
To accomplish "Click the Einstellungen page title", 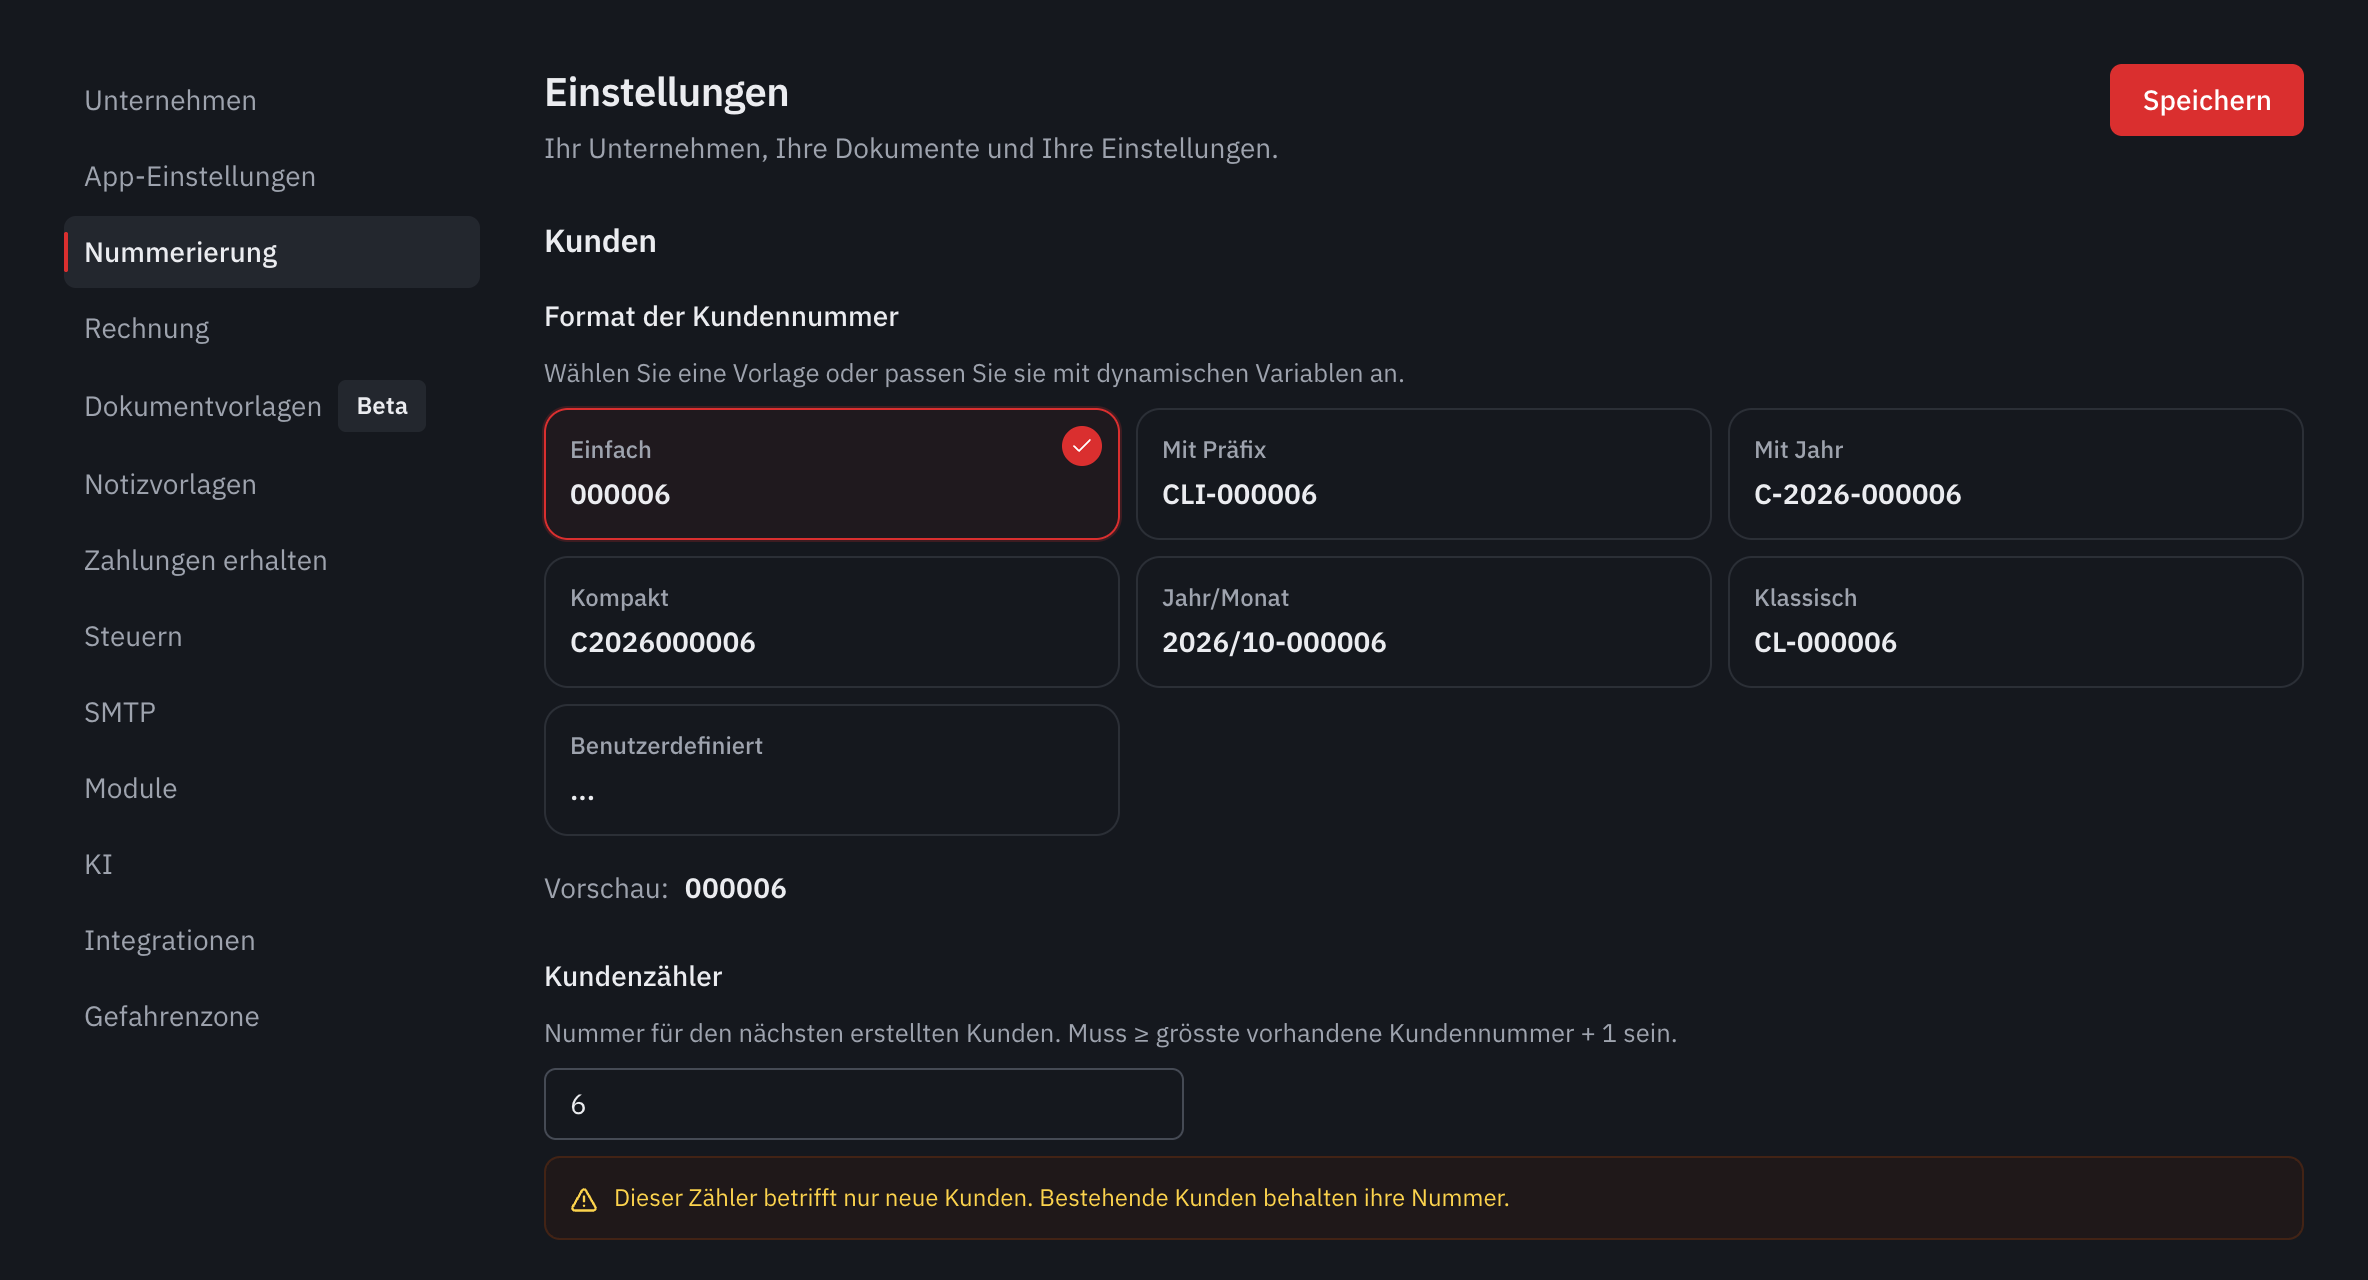I will coord(666,92).
